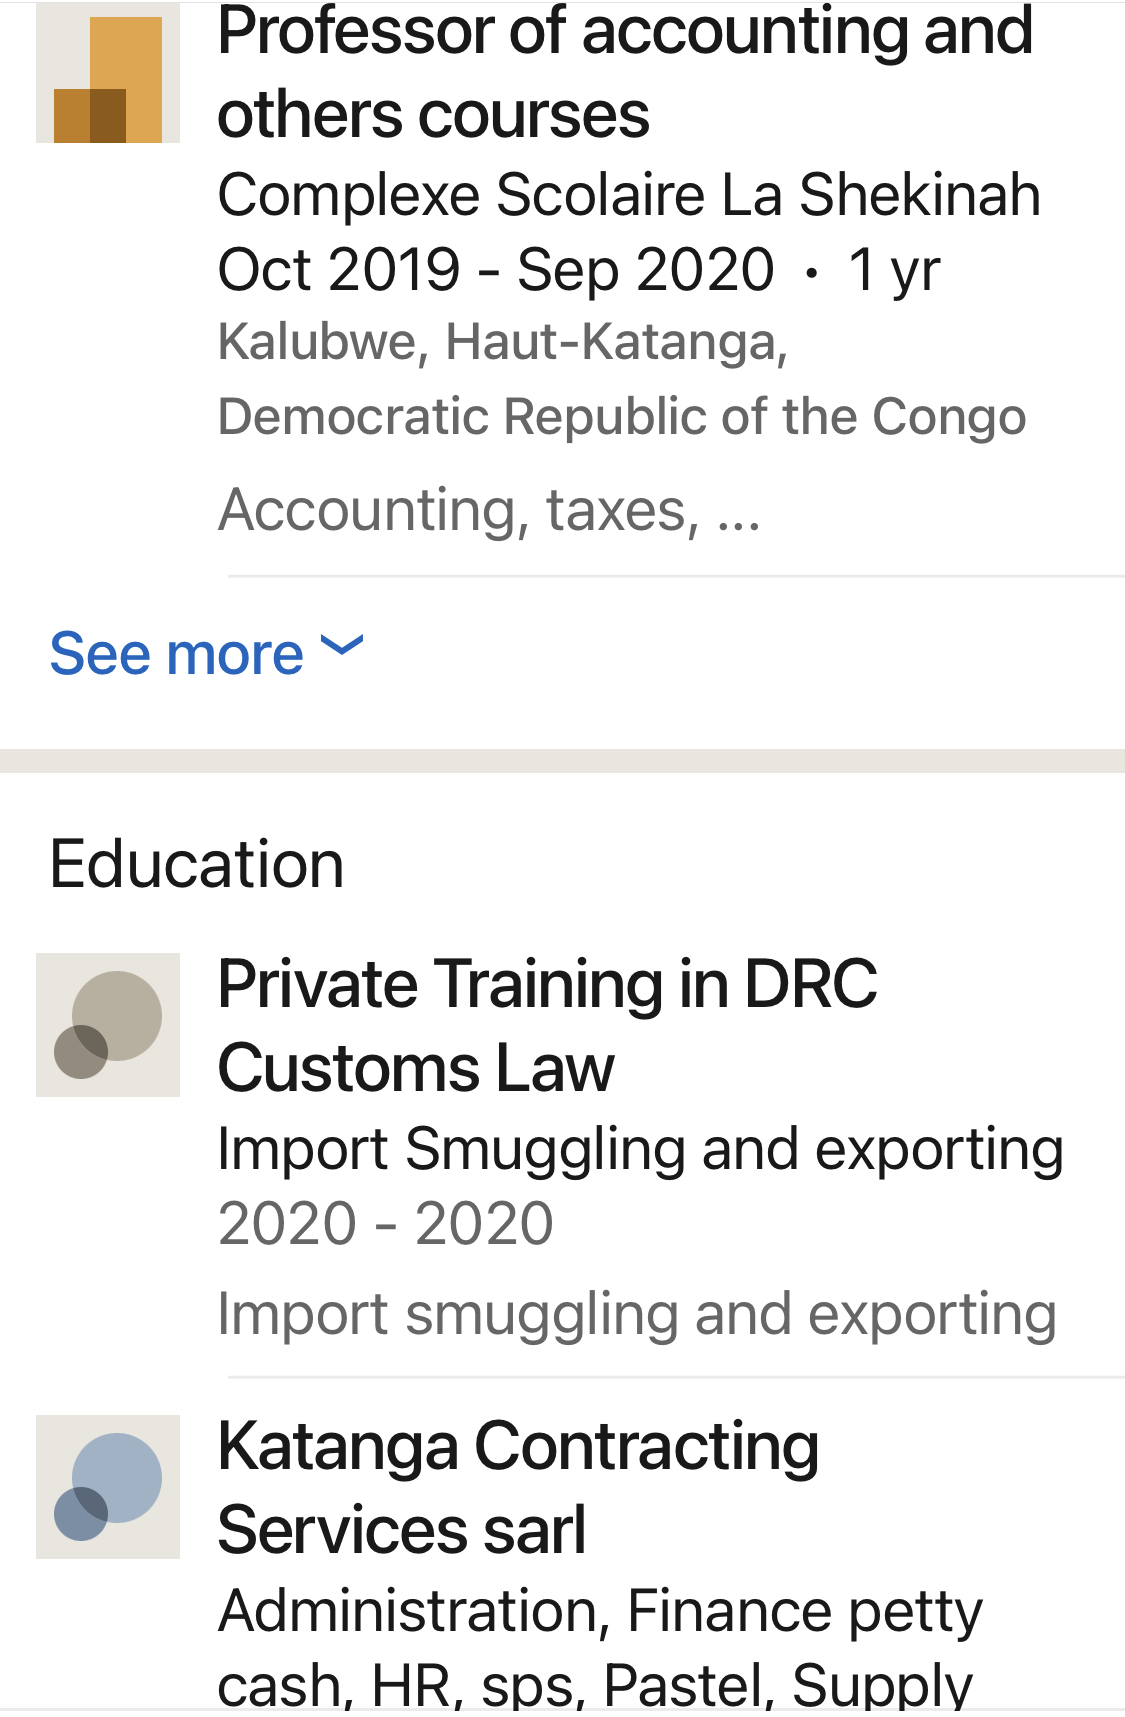Select the black Import Smuggling and exporting field line
The image size is (1125, 1717).
(640, 1149)
